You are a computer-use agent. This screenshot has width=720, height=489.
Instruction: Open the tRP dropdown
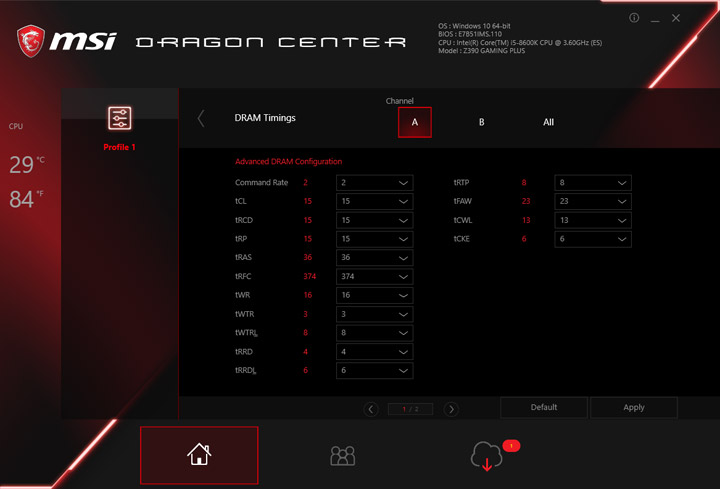click(374, 239)
